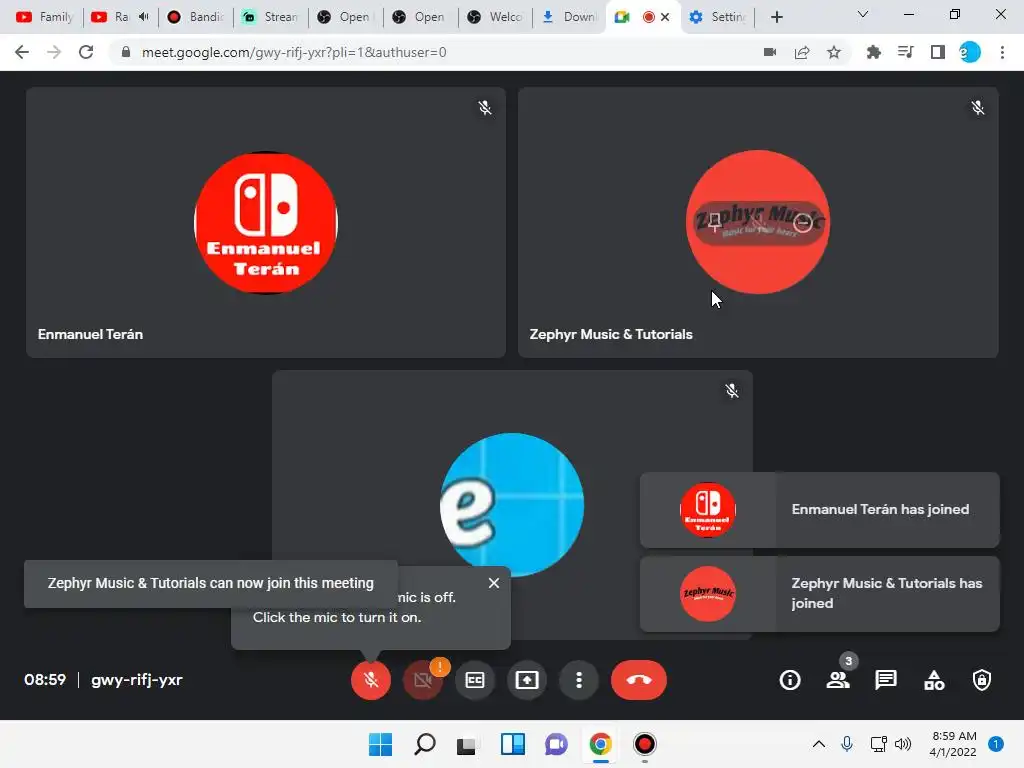Screen dimensions: 1024x768
Task: Open Chrome three-dot menu
Action: coord(1002,52)
